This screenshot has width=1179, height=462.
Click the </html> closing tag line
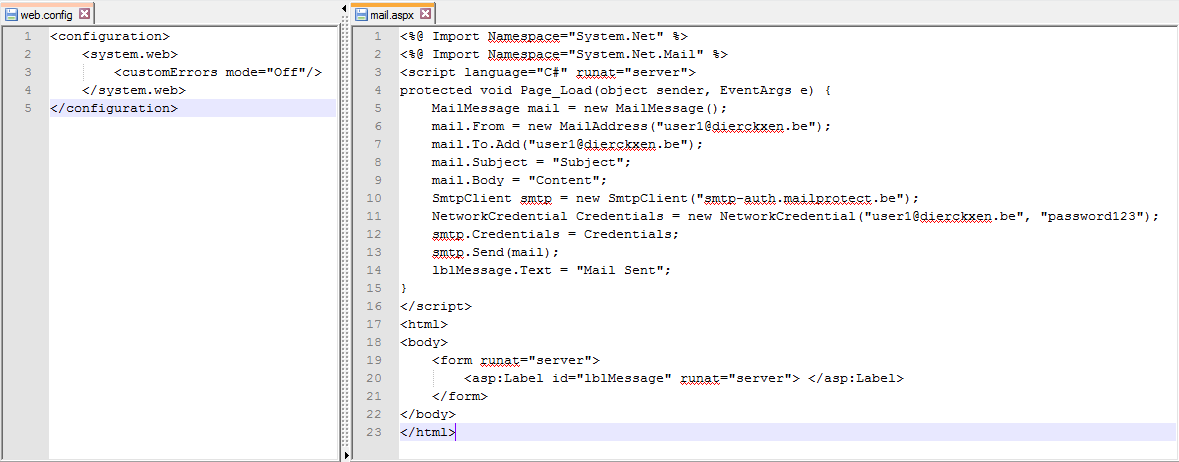tap(428, 433)
